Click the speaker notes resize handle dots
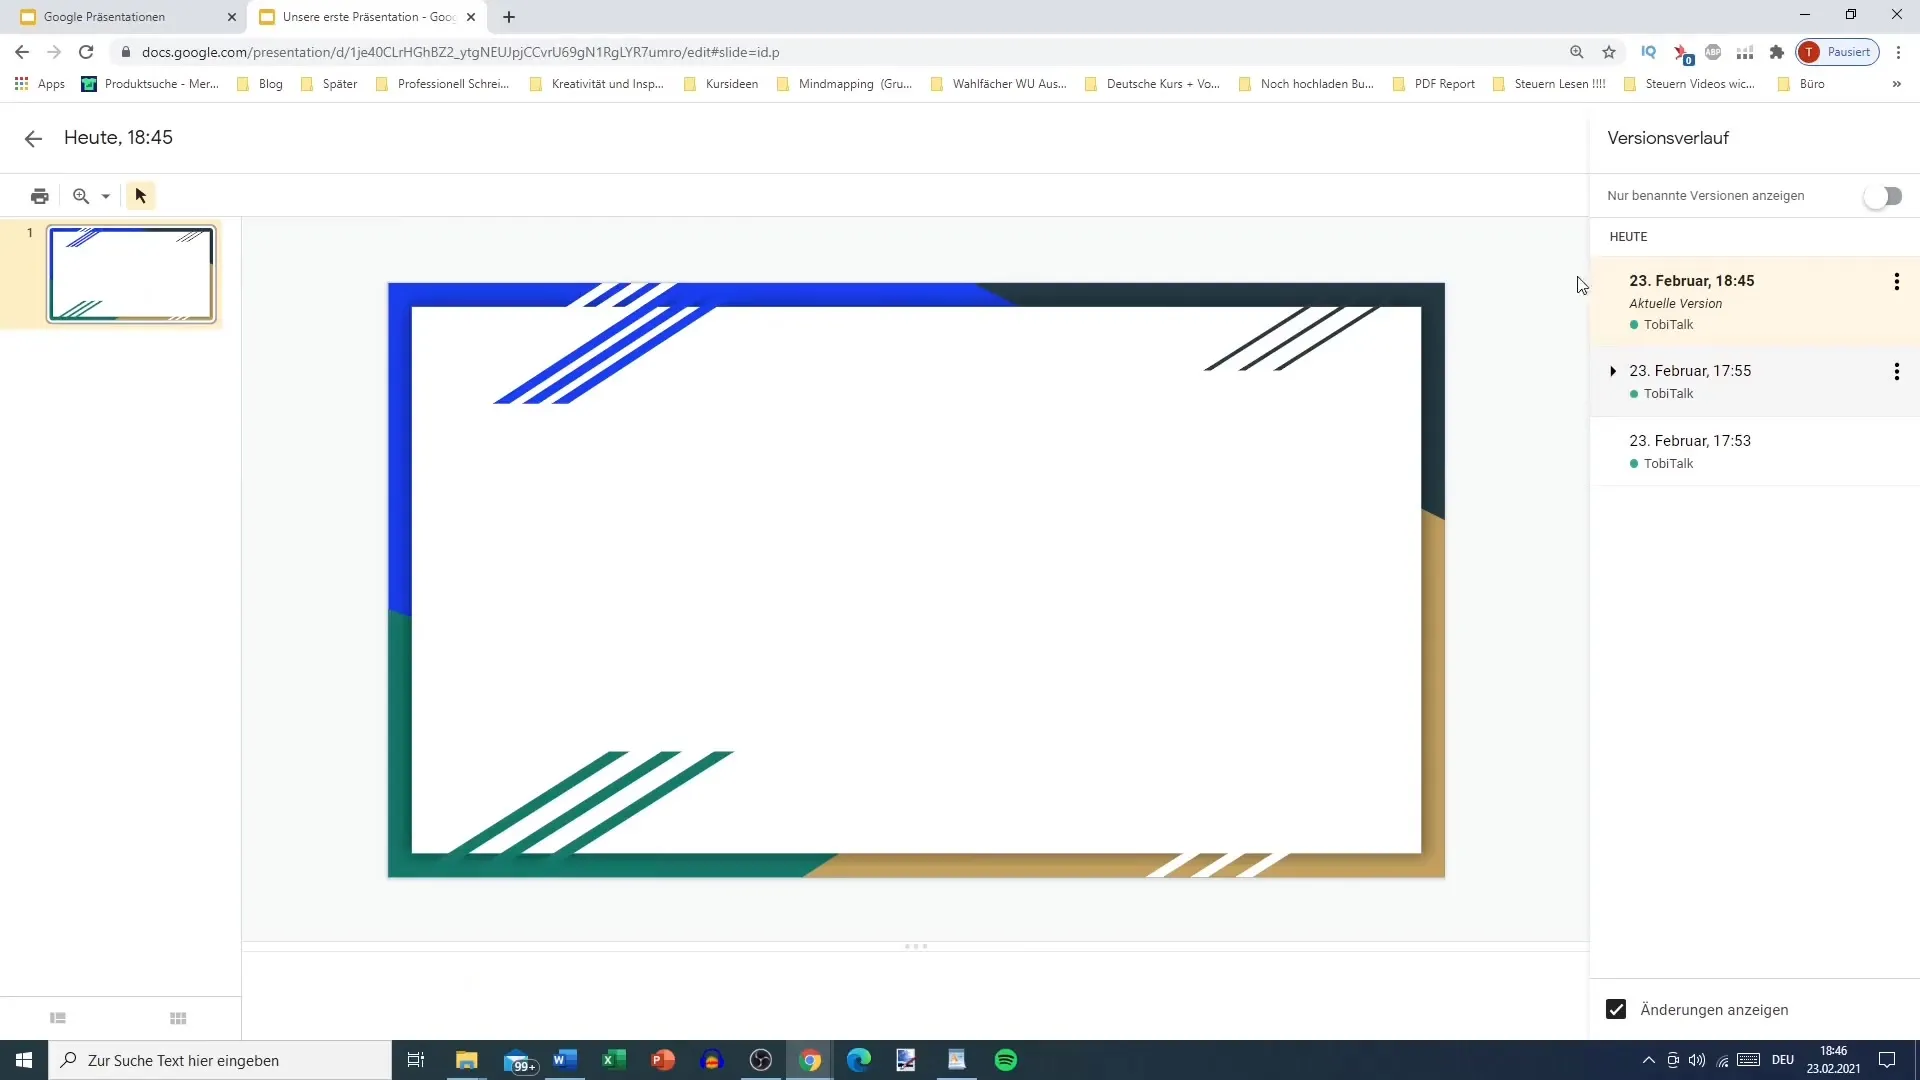 (916, 946)
